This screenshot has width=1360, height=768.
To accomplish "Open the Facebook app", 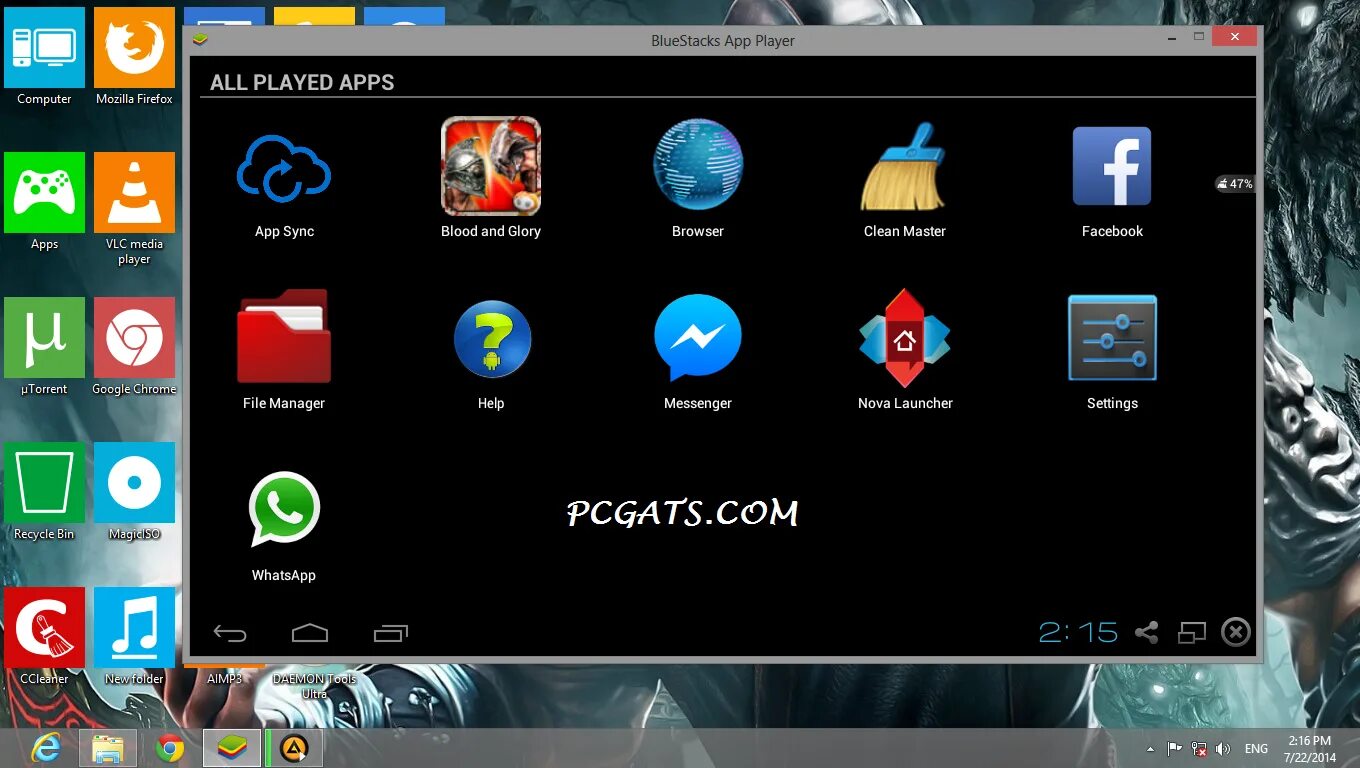I will pos(1112,166).
